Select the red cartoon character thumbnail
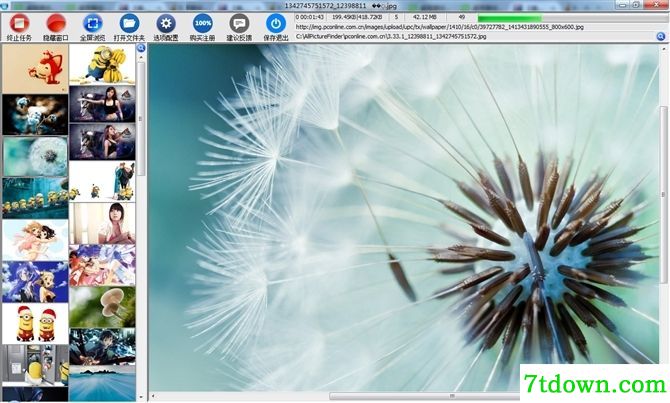The height and width of the screenshot is (403, 670). tap(35, 69)
